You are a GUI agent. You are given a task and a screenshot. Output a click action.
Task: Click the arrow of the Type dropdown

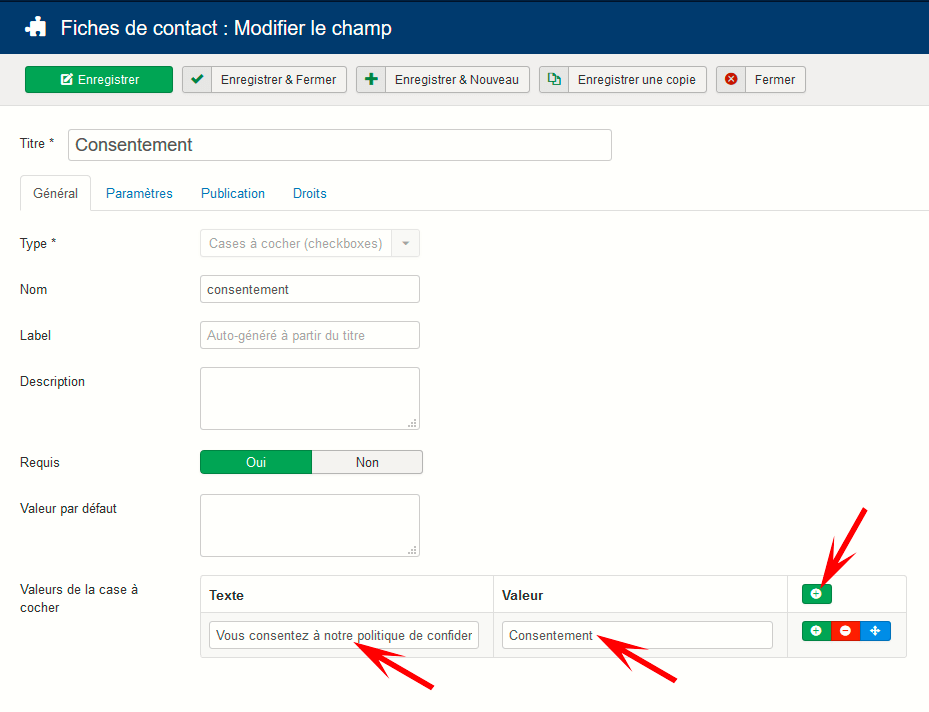click(x=406, y=243)
